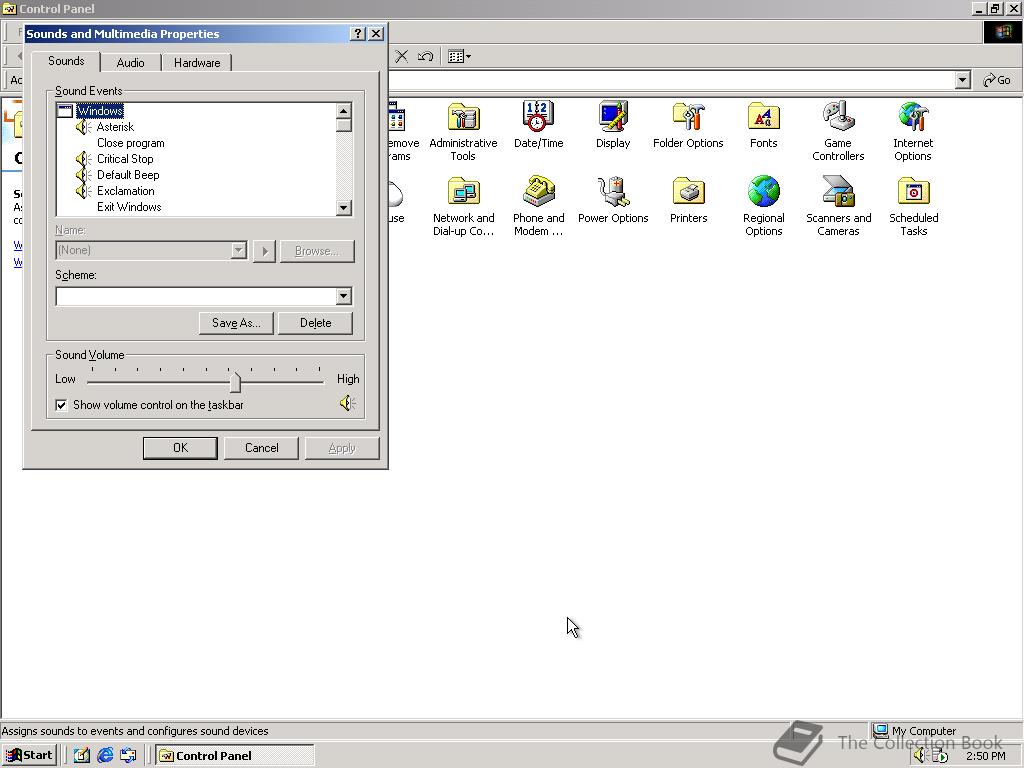Click the Control Panel taskbar button
1024x768 pixels.
(234, 756)
